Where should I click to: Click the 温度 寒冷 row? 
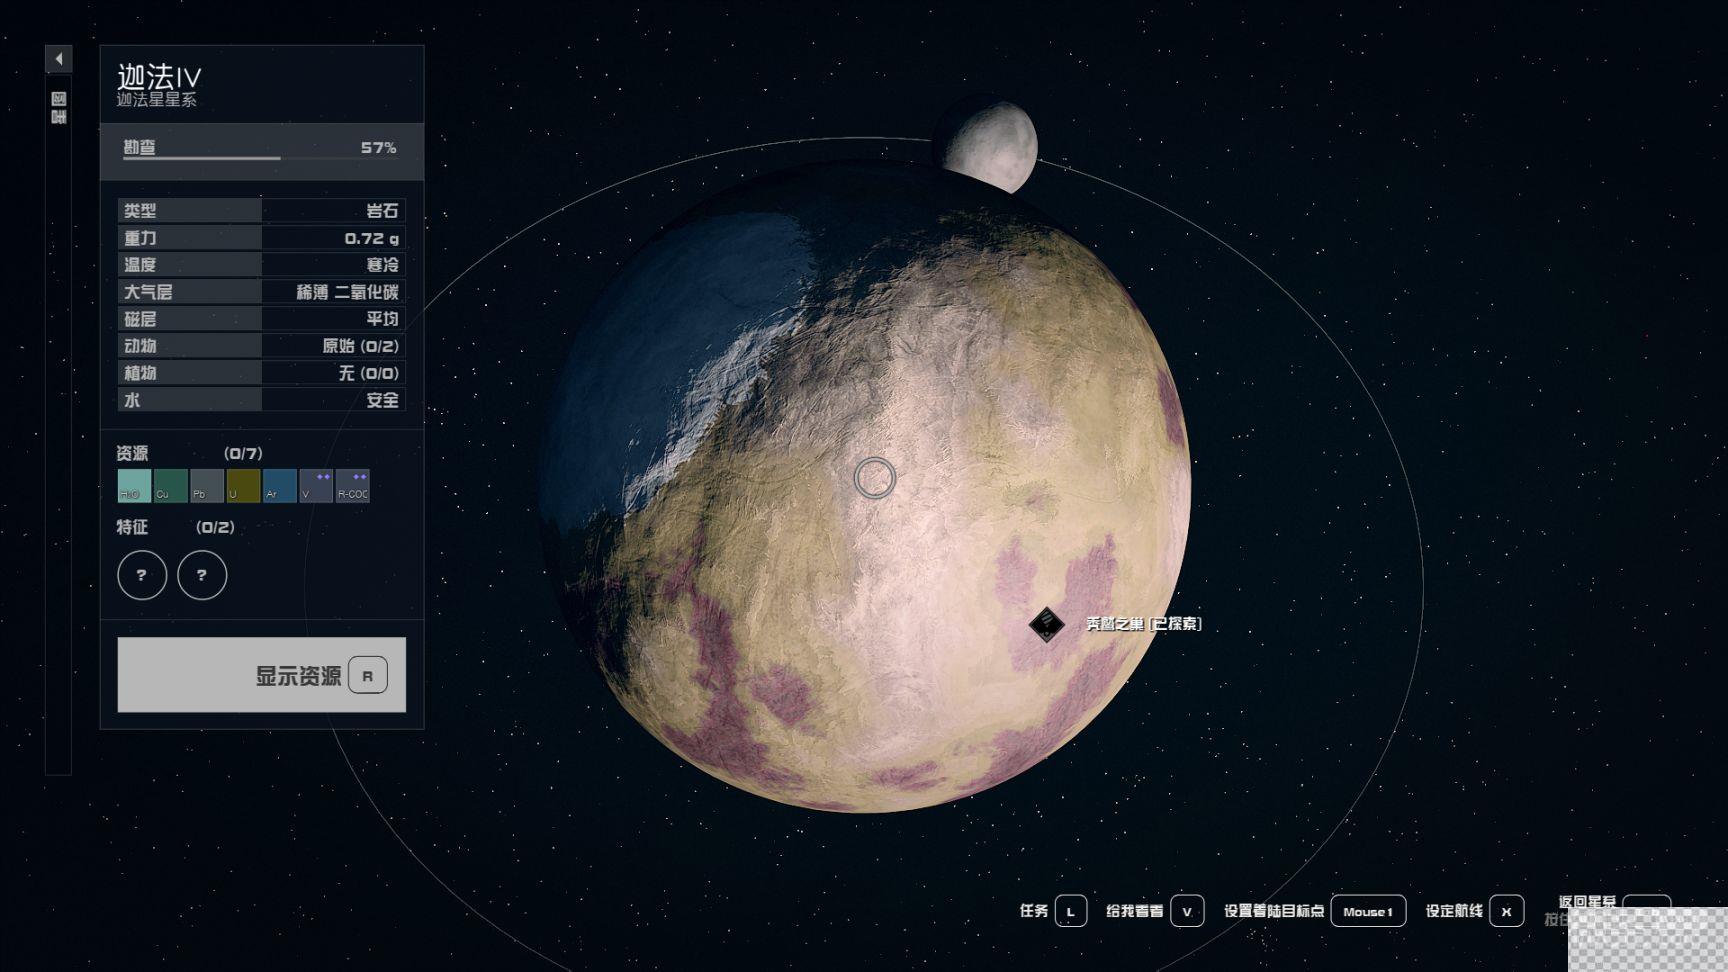[x=261, y=264]
